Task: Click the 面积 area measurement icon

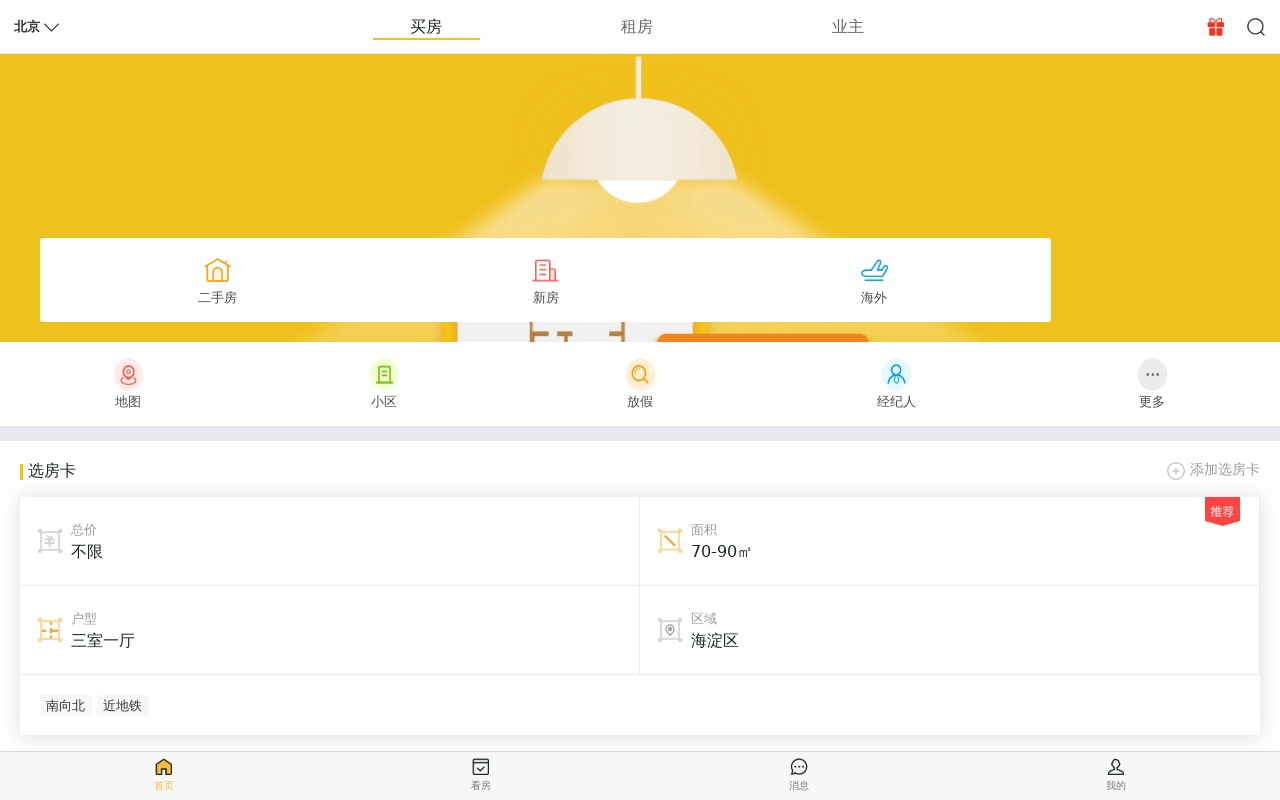Action: [x=670, y=541]
